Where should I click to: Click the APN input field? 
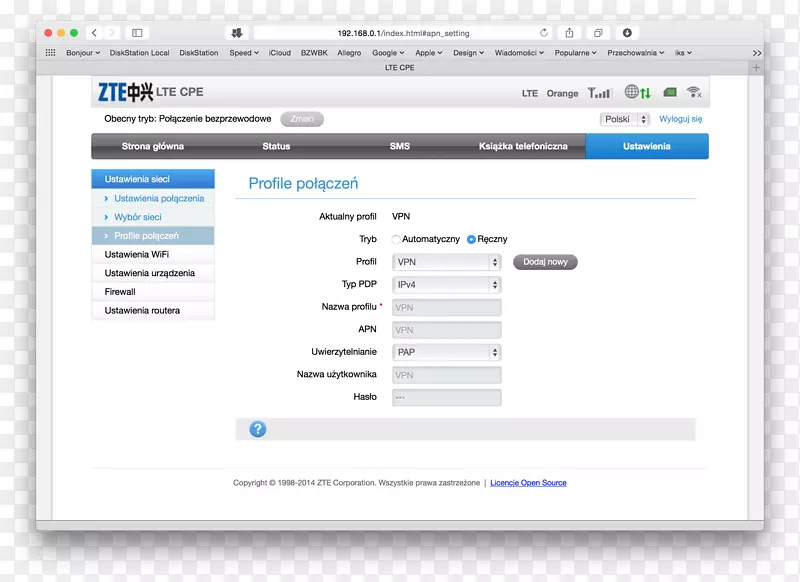pyautogui.click(x=446, y=330)
